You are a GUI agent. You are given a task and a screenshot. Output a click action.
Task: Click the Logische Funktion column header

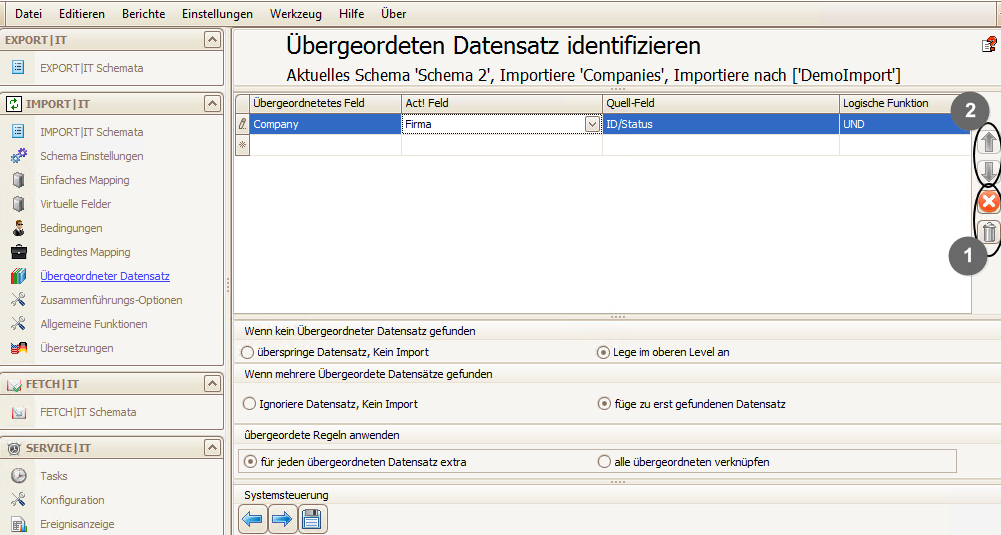point(905,103)
